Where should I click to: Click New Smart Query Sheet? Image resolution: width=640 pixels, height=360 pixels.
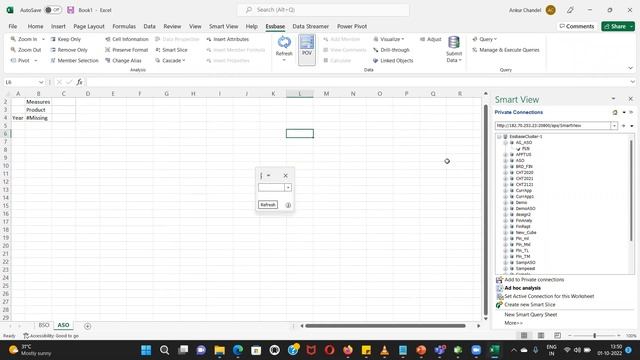531,315
